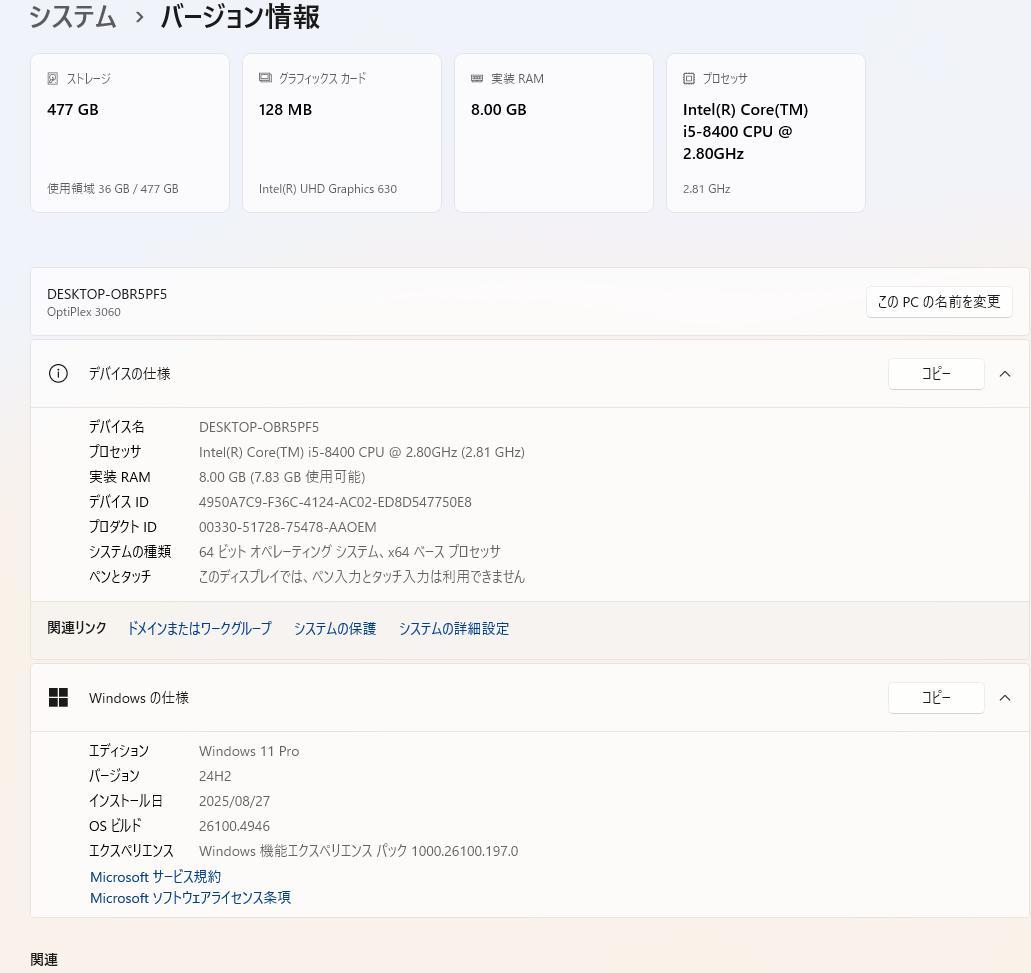Click the RAM icon beside 実装 RAM
Viewport: 1031px width, 973px height.
(477, 78)
